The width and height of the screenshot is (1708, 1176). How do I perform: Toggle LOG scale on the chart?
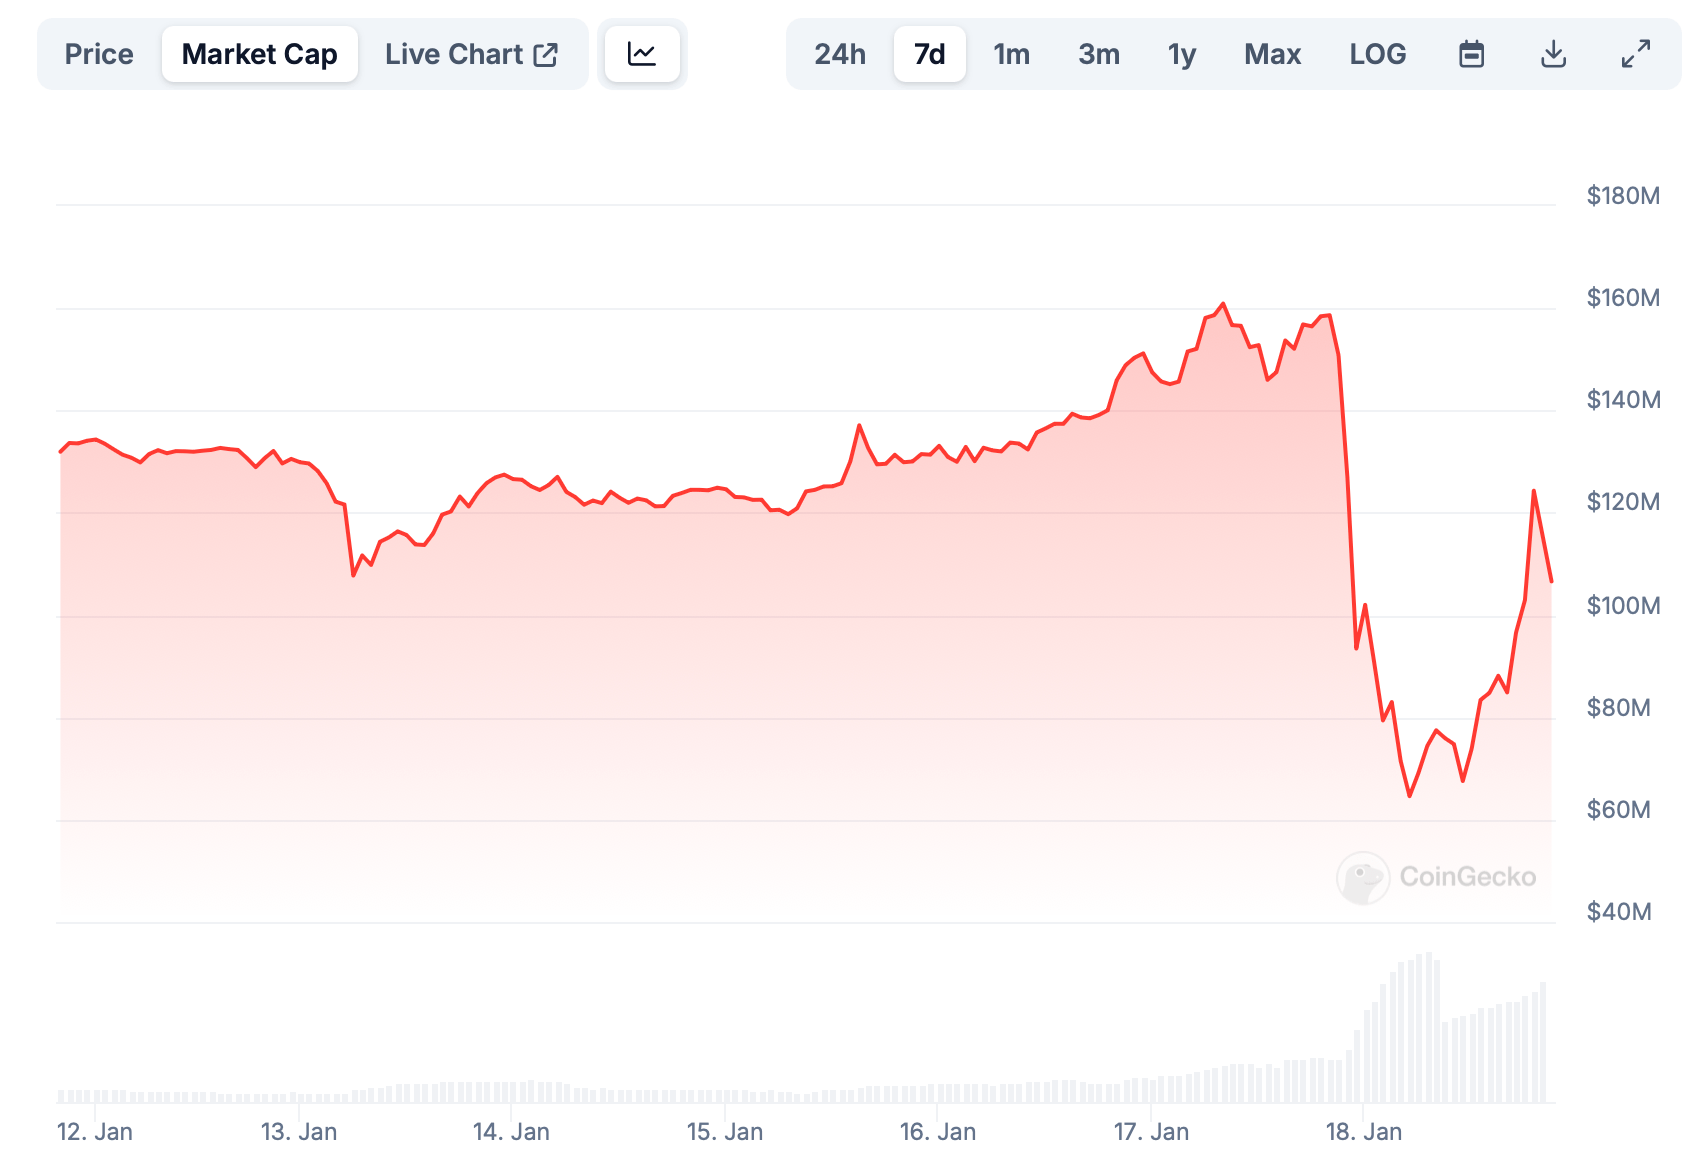(1377, 54)
